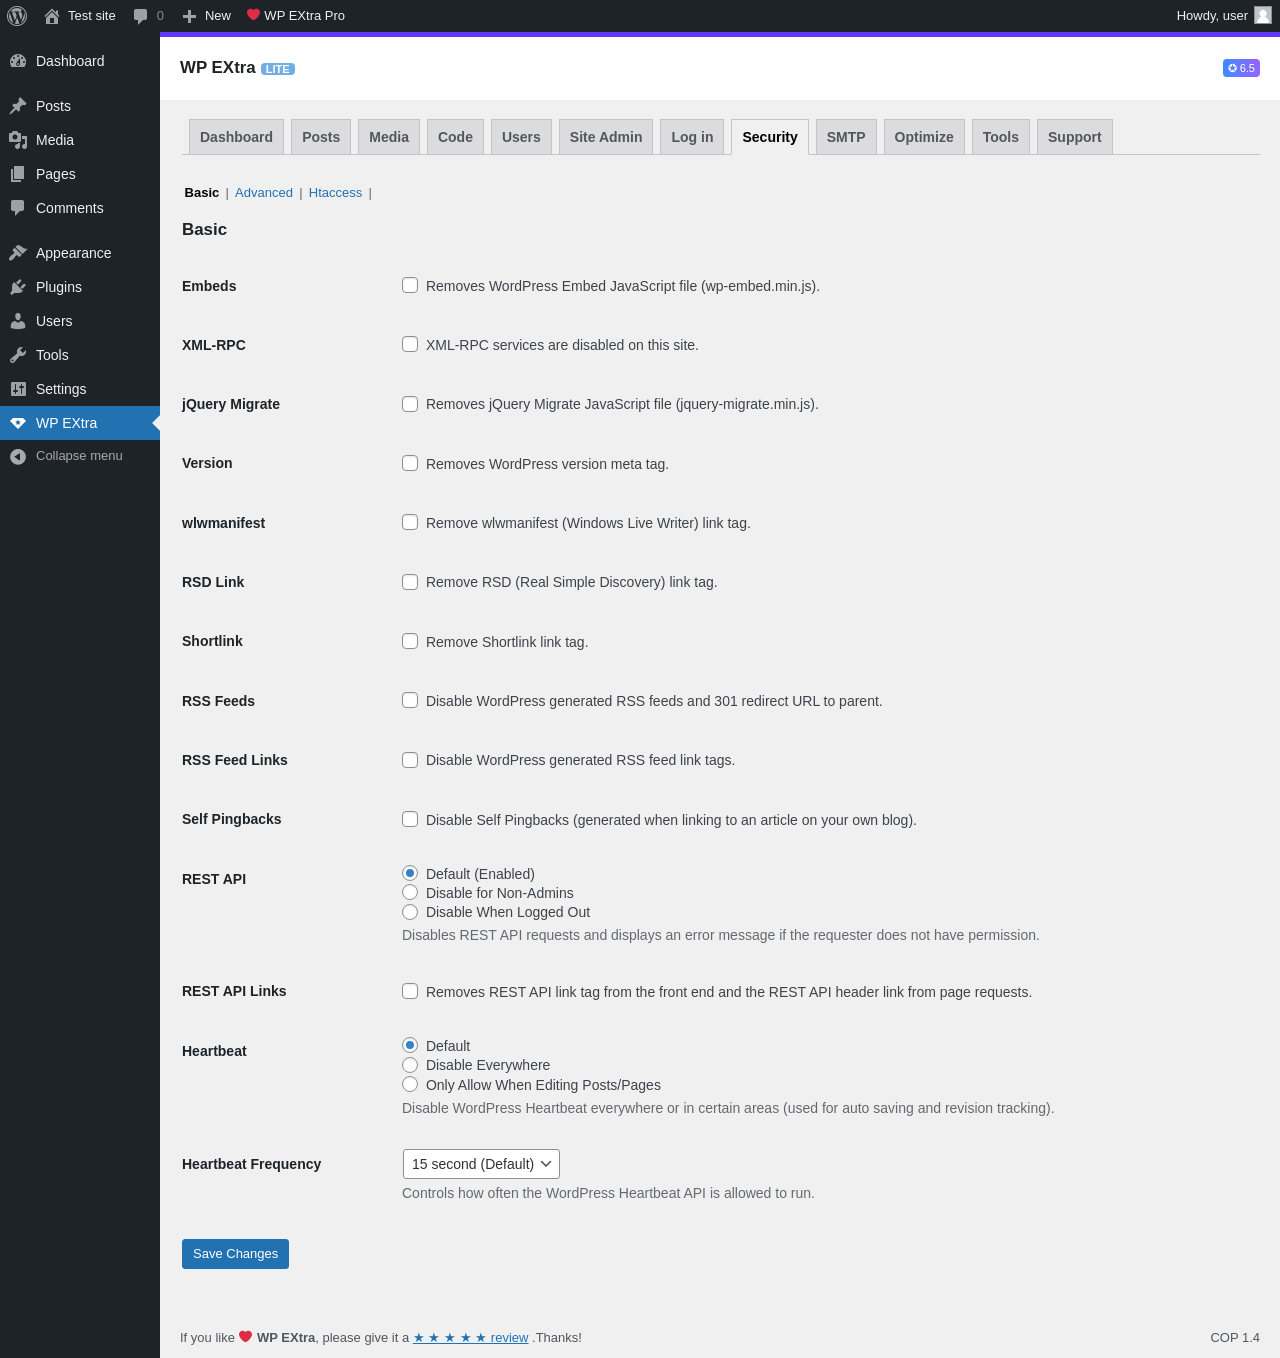Open the Htaccess security sub-link
This screenshot has height=1358, width=1280.
[335, 193]
